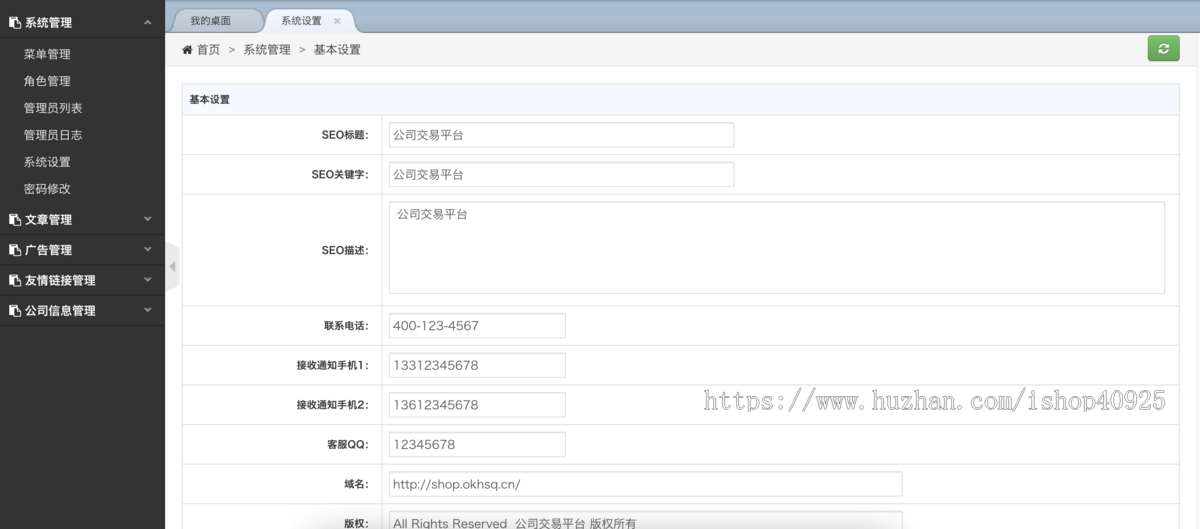This screenshot has width=1200, height=529.
Task: Click the 广告管理 sidebar section icon
Action: 15,250
